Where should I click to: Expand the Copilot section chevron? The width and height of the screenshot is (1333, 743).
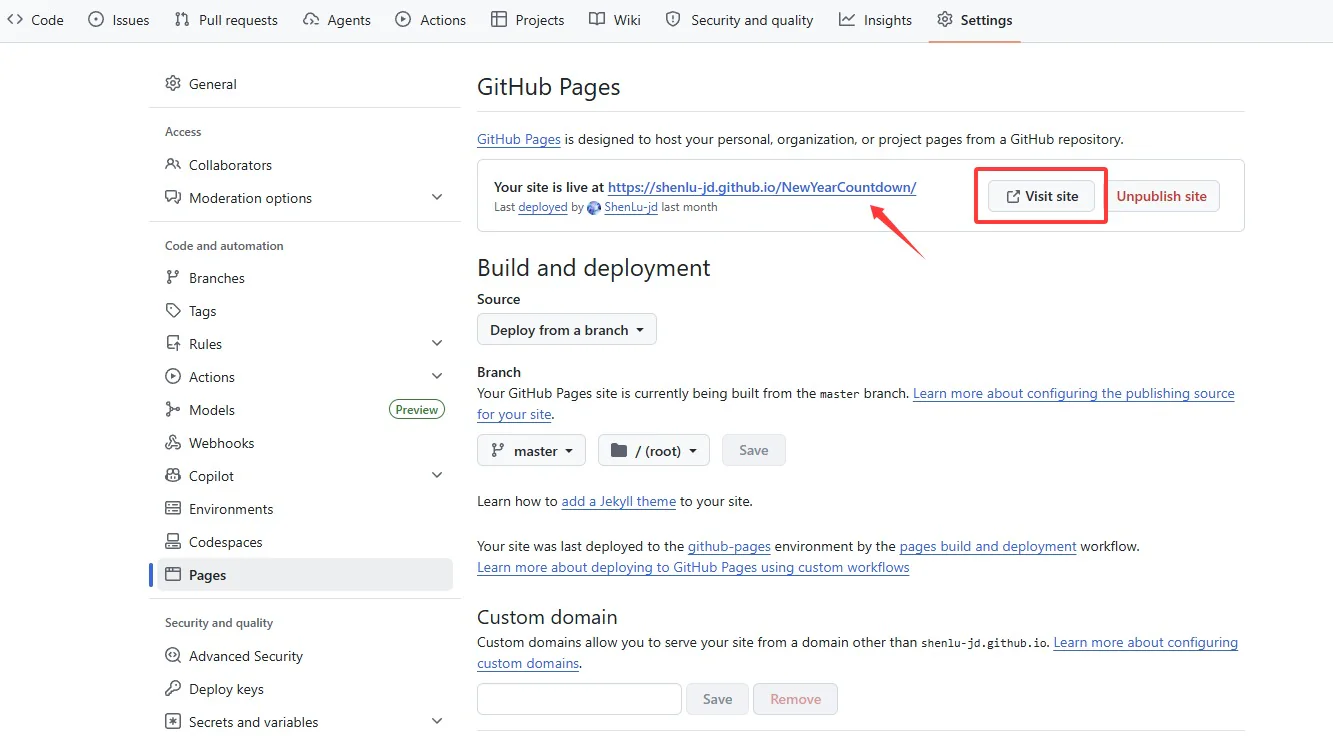[437, 476]
